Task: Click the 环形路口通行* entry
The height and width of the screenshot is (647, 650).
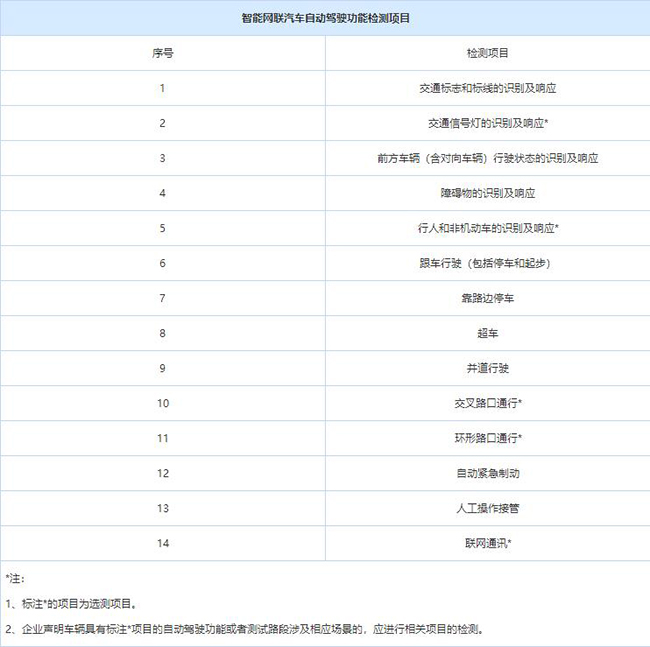Action: pyautogui.click(x=487, y=438)
